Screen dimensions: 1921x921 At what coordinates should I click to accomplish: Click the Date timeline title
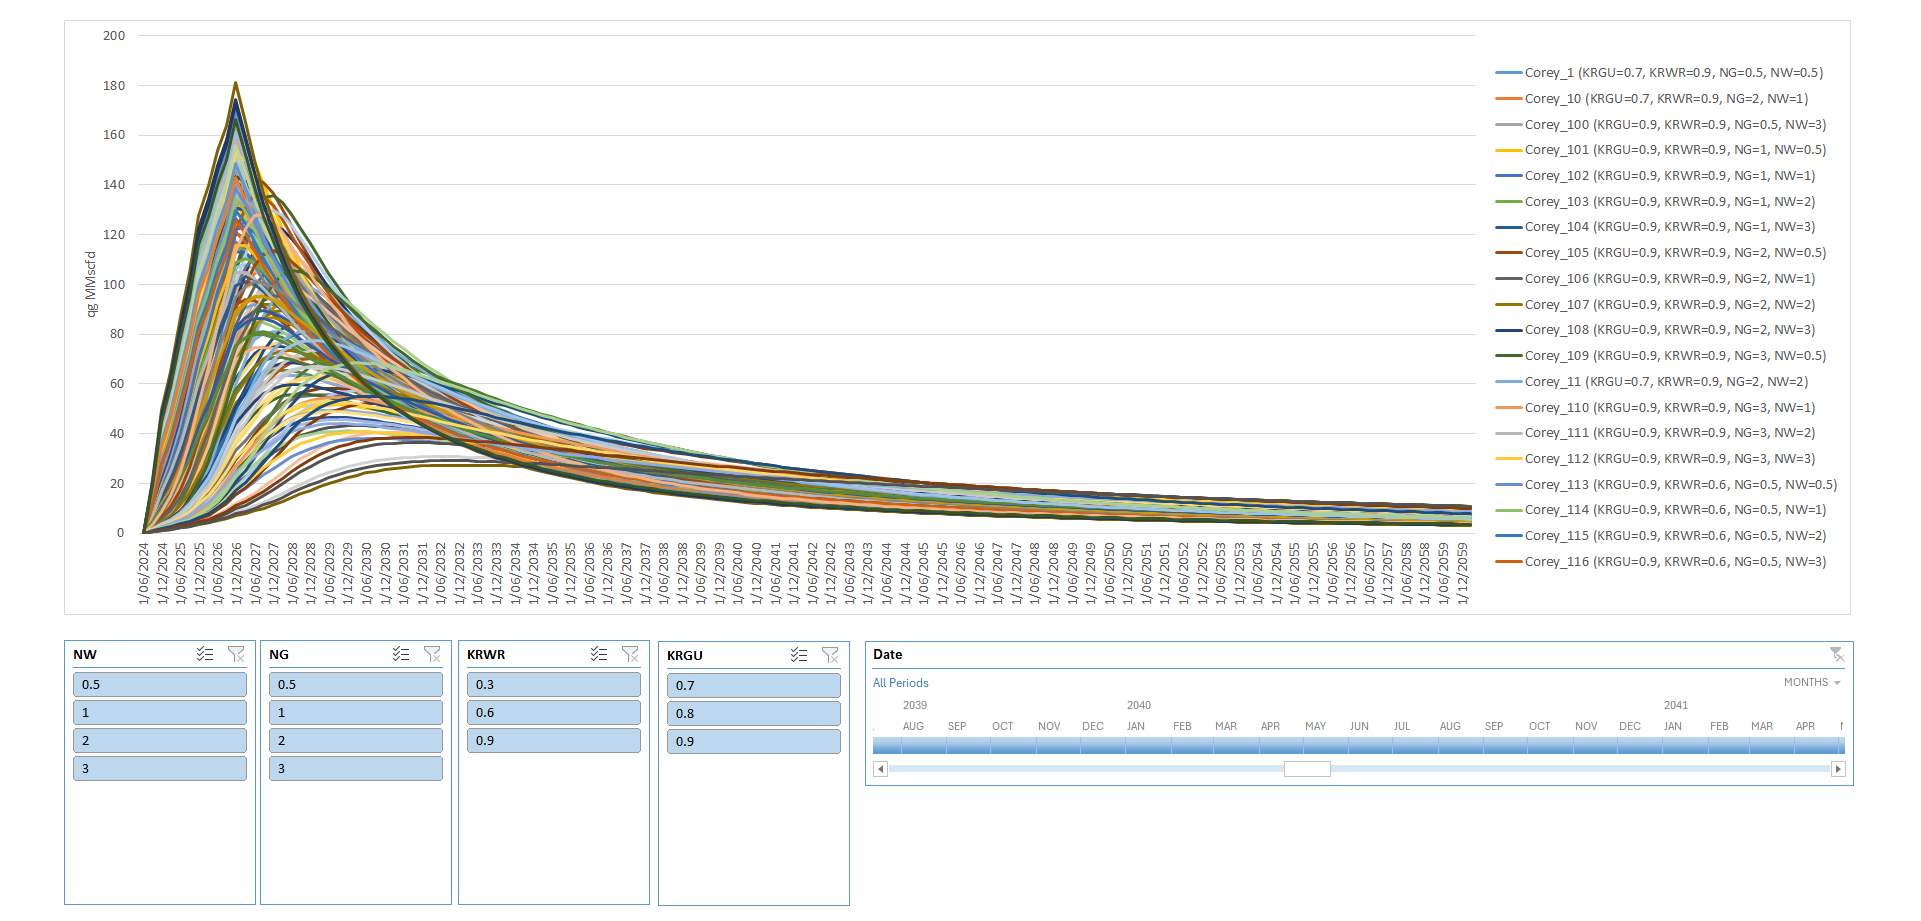(x=887, y=654)
